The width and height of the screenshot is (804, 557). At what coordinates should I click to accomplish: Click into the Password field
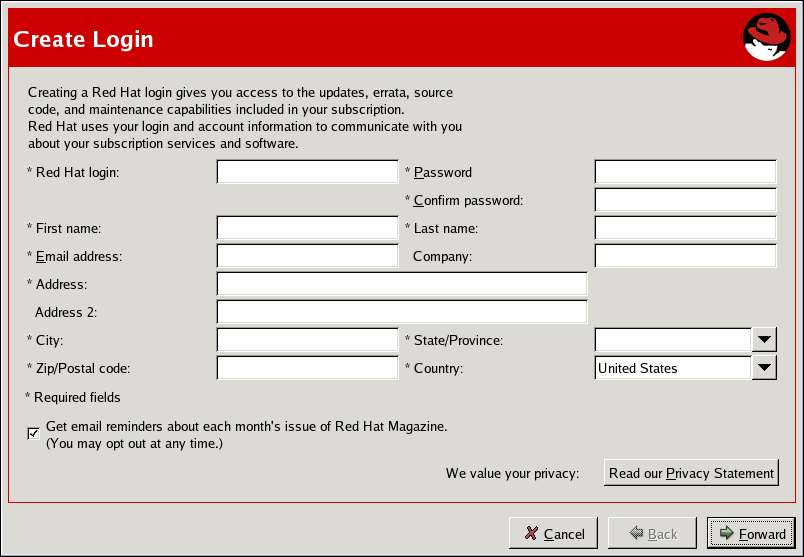click(x=685, y=172)
